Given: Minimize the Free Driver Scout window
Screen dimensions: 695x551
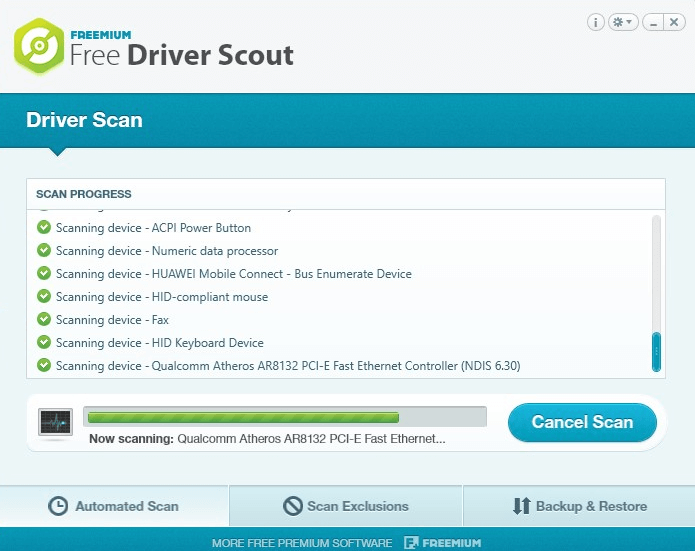Looking at the screenshot, I should point(653,22).
